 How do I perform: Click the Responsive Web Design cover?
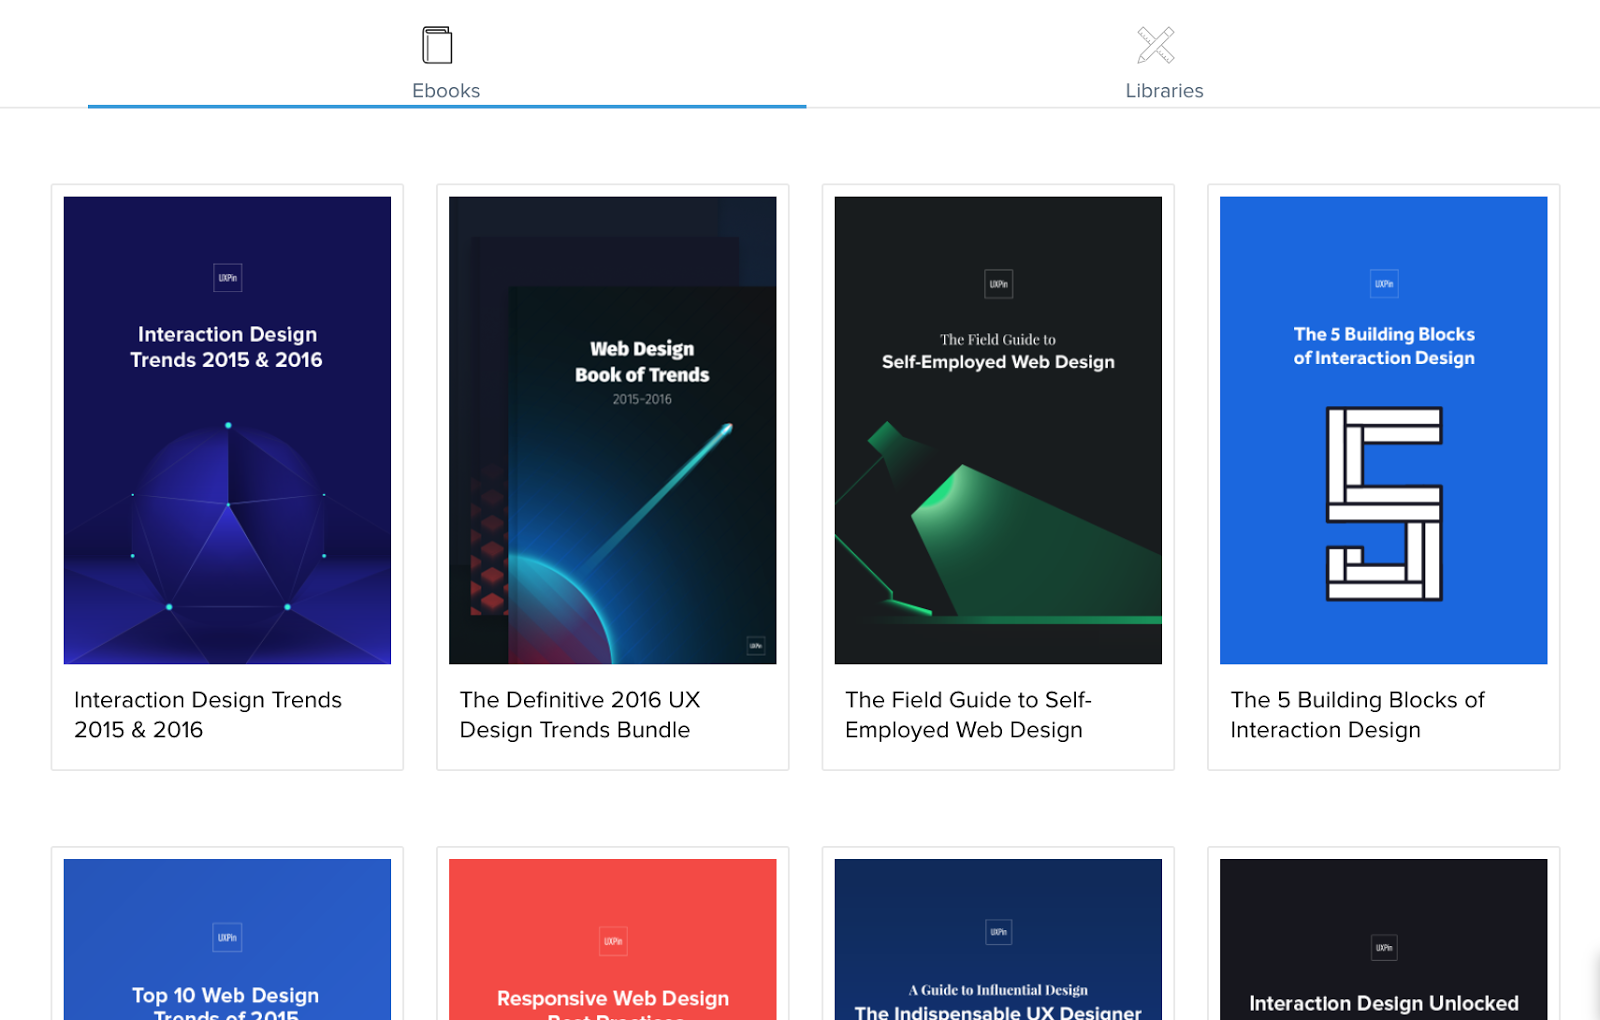[612, 939]
